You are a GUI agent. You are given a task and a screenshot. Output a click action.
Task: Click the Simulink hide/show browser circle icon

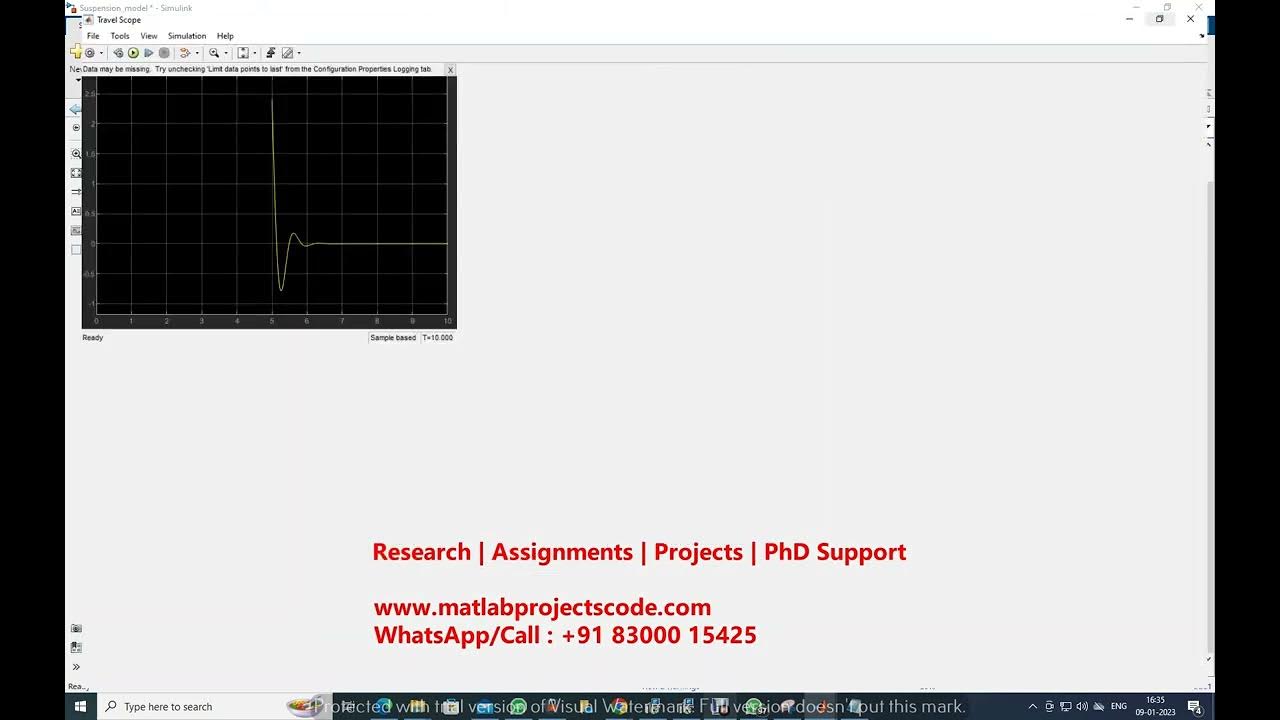(76, 128)
